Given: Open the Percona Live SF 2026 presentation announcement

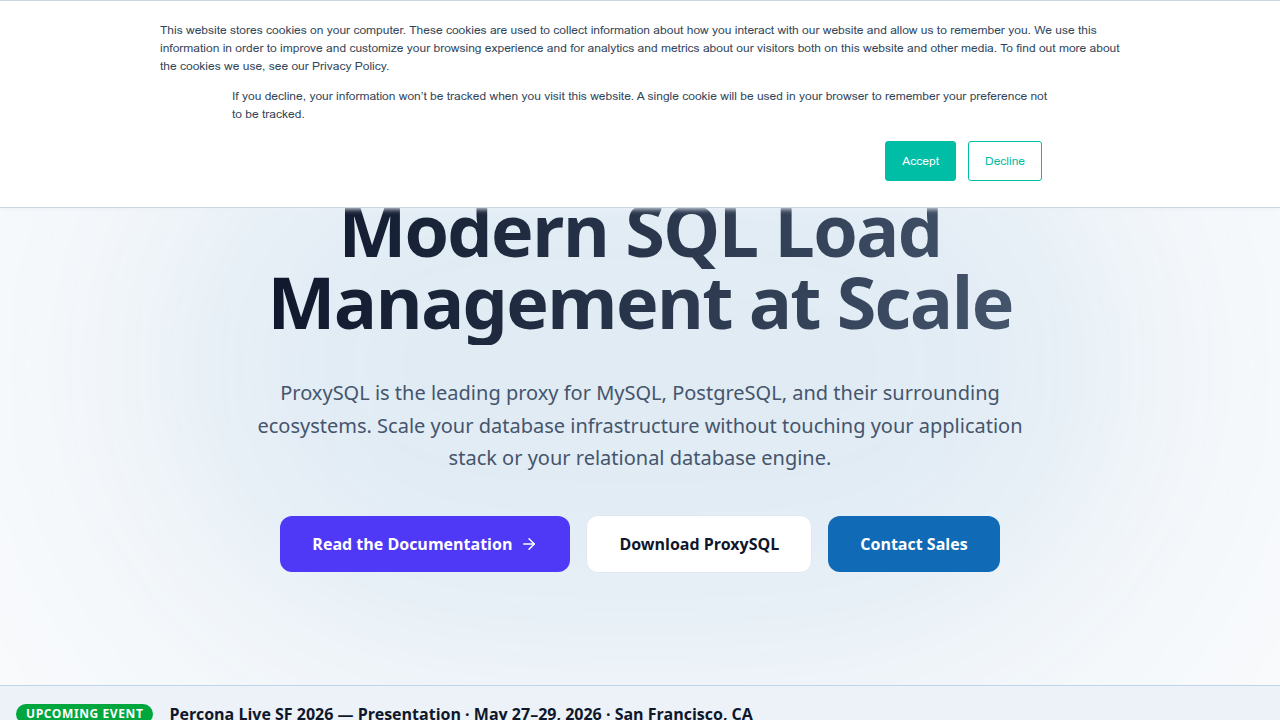Looking at the screenshot, I should coord(461,713).
